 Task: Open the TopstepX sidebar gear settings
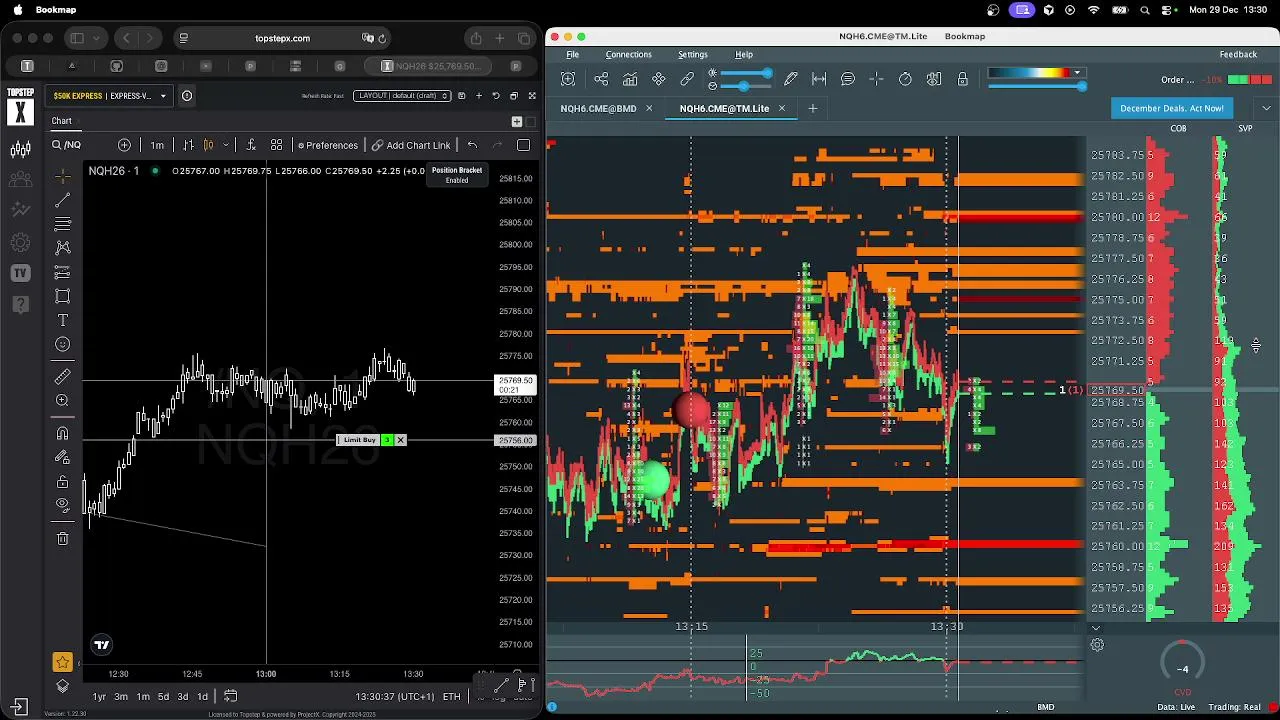[20, 242]
